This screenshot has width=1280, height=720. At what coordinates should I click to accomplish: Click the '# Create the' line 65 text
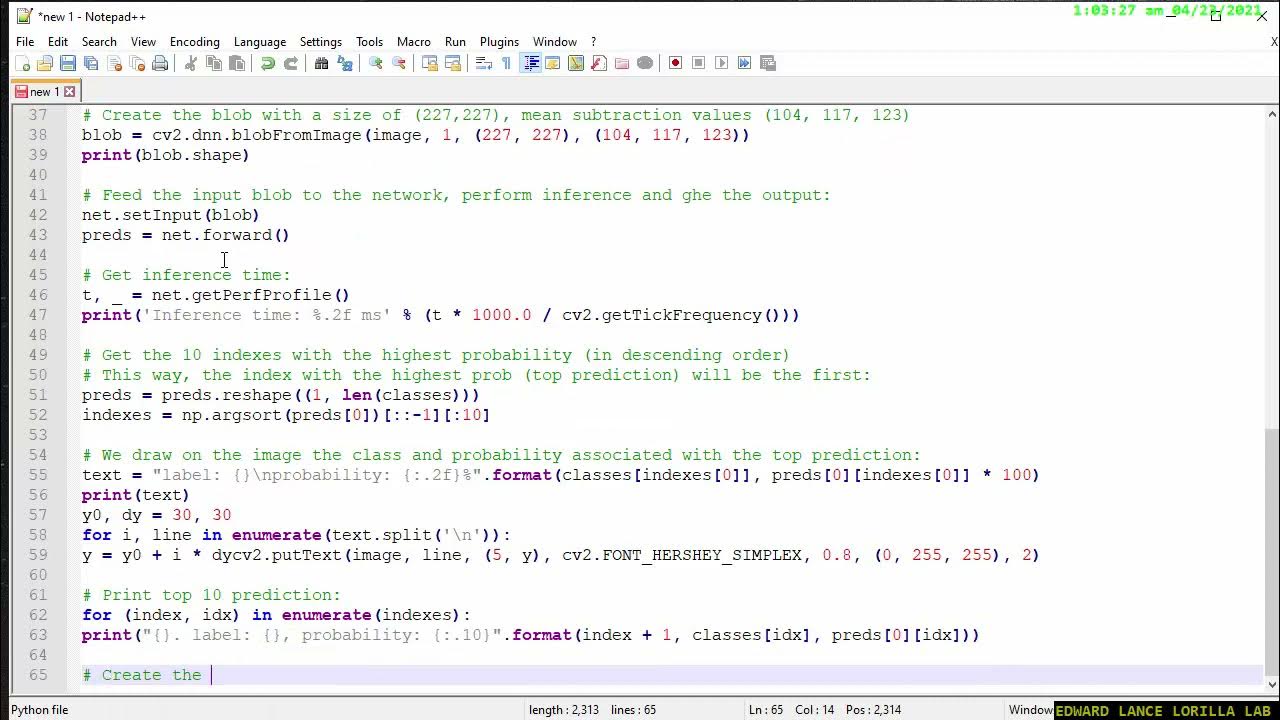coord(142,675)
